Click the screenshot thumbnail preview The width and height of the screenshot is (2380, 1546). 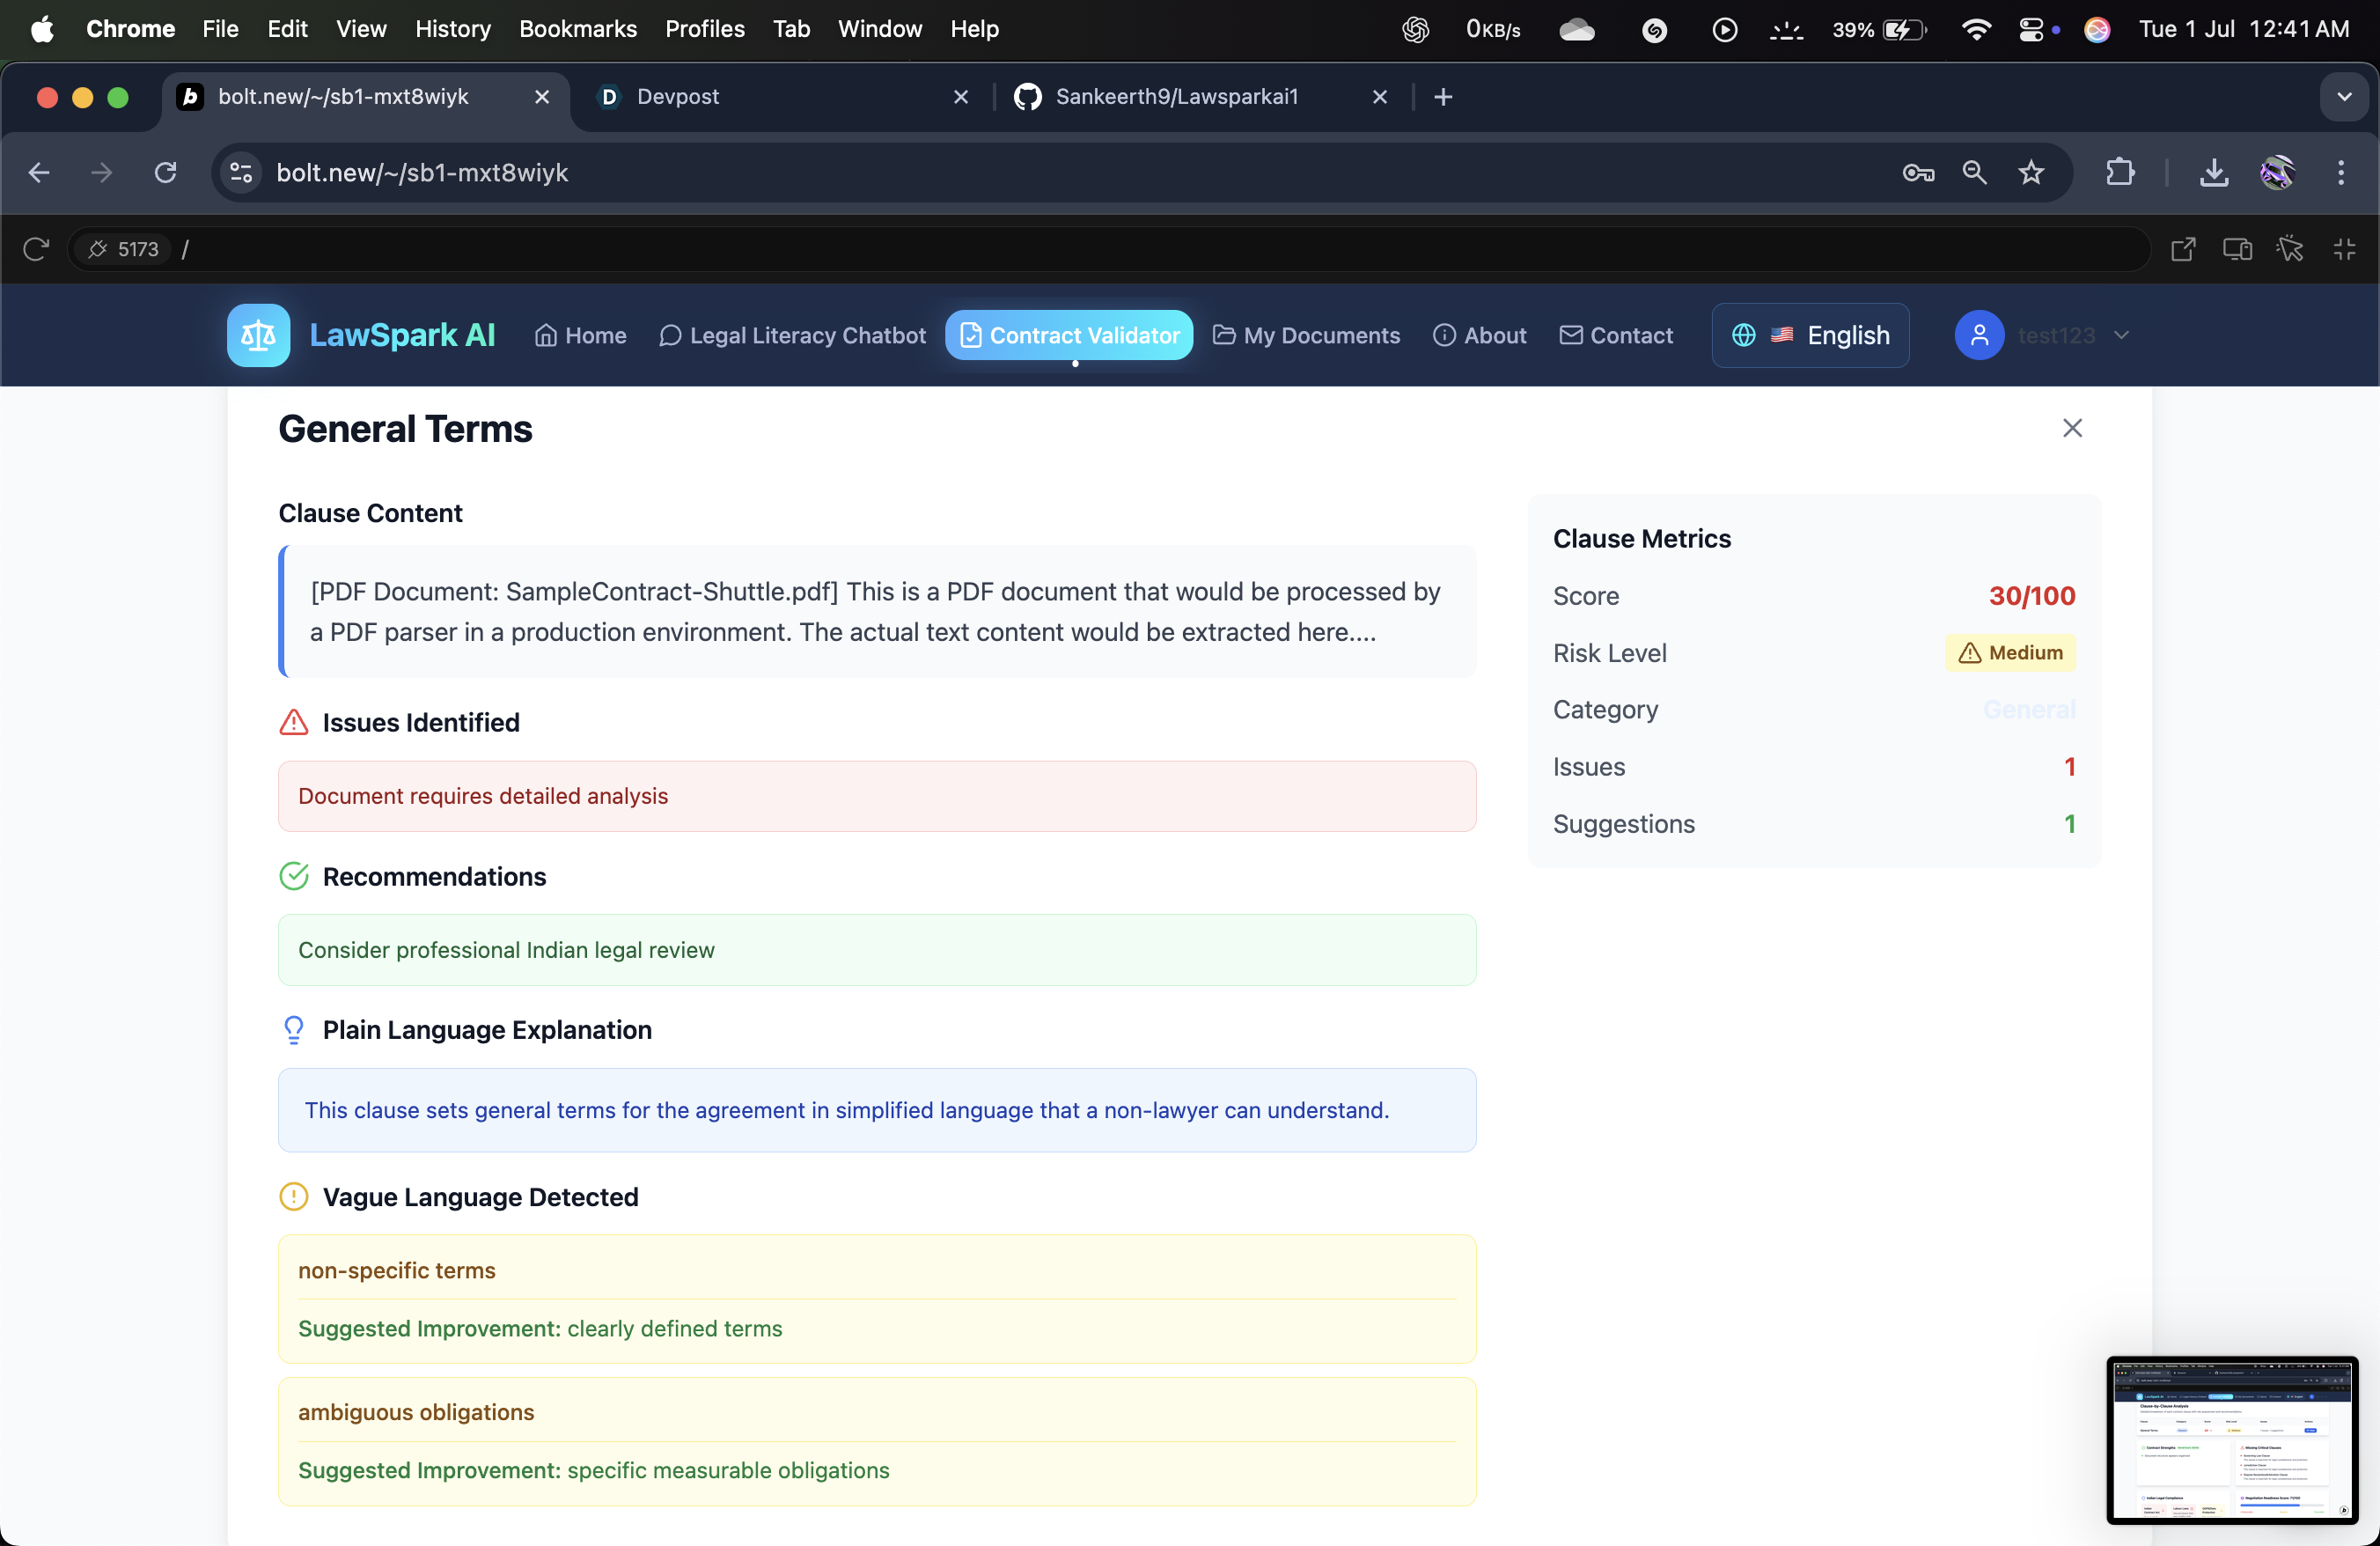click(2232, 1439)
